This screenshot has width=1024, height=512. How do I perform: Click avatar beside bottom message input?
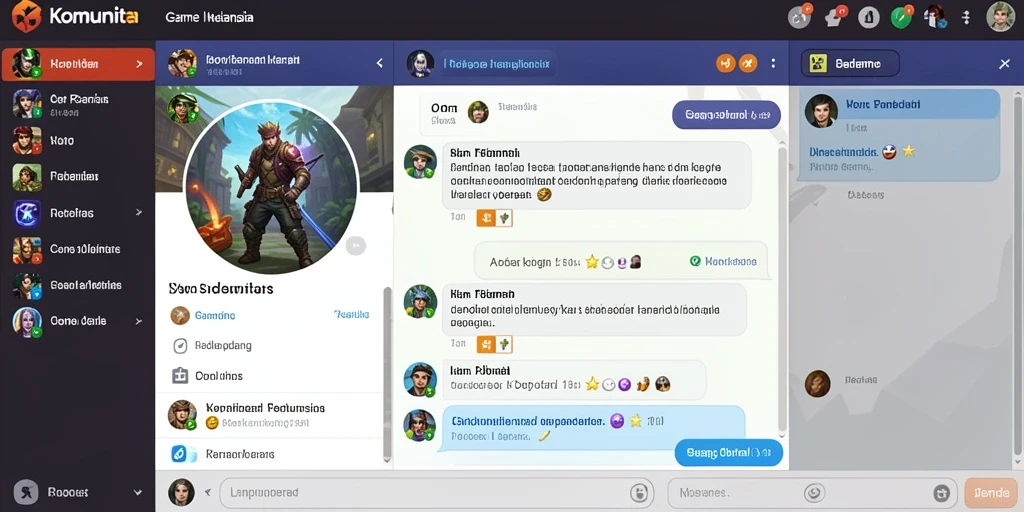pyautogui.click(x=182, y=492)
